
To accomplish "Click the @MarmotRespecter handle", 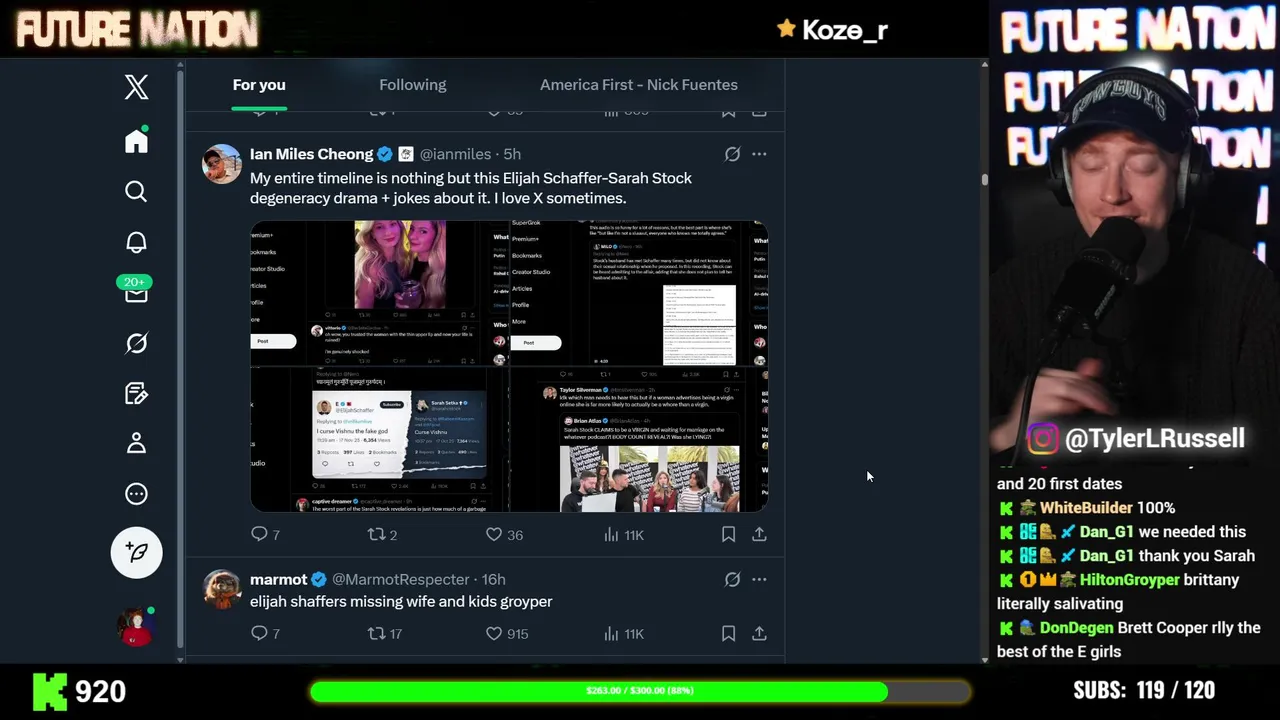I will tap(400, 579).
